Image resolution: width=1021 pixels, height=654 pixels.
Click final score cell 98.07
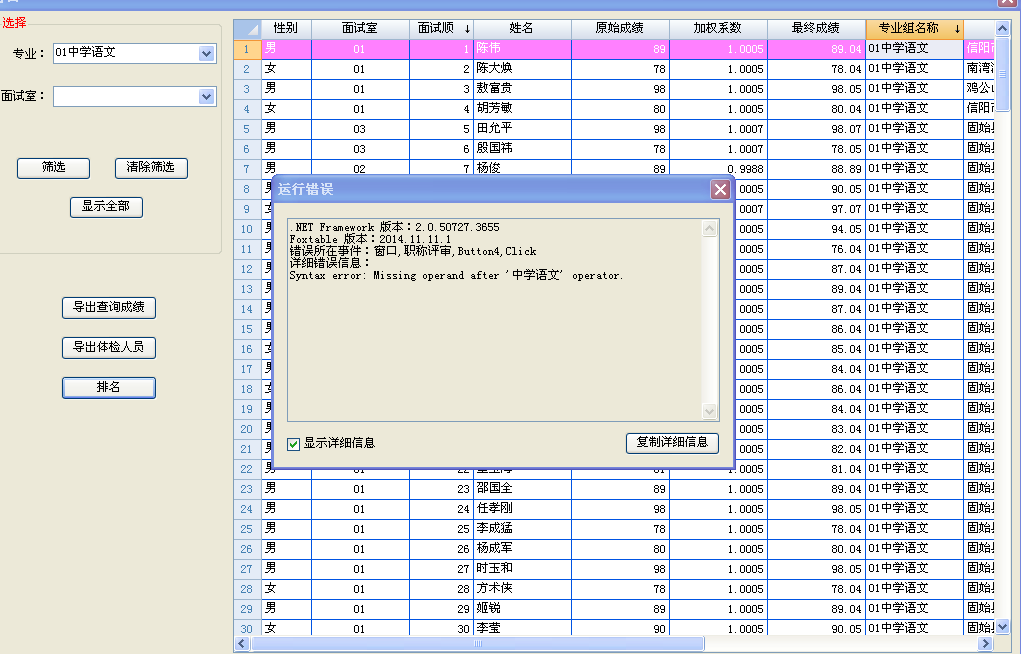[x=817, y=129]
